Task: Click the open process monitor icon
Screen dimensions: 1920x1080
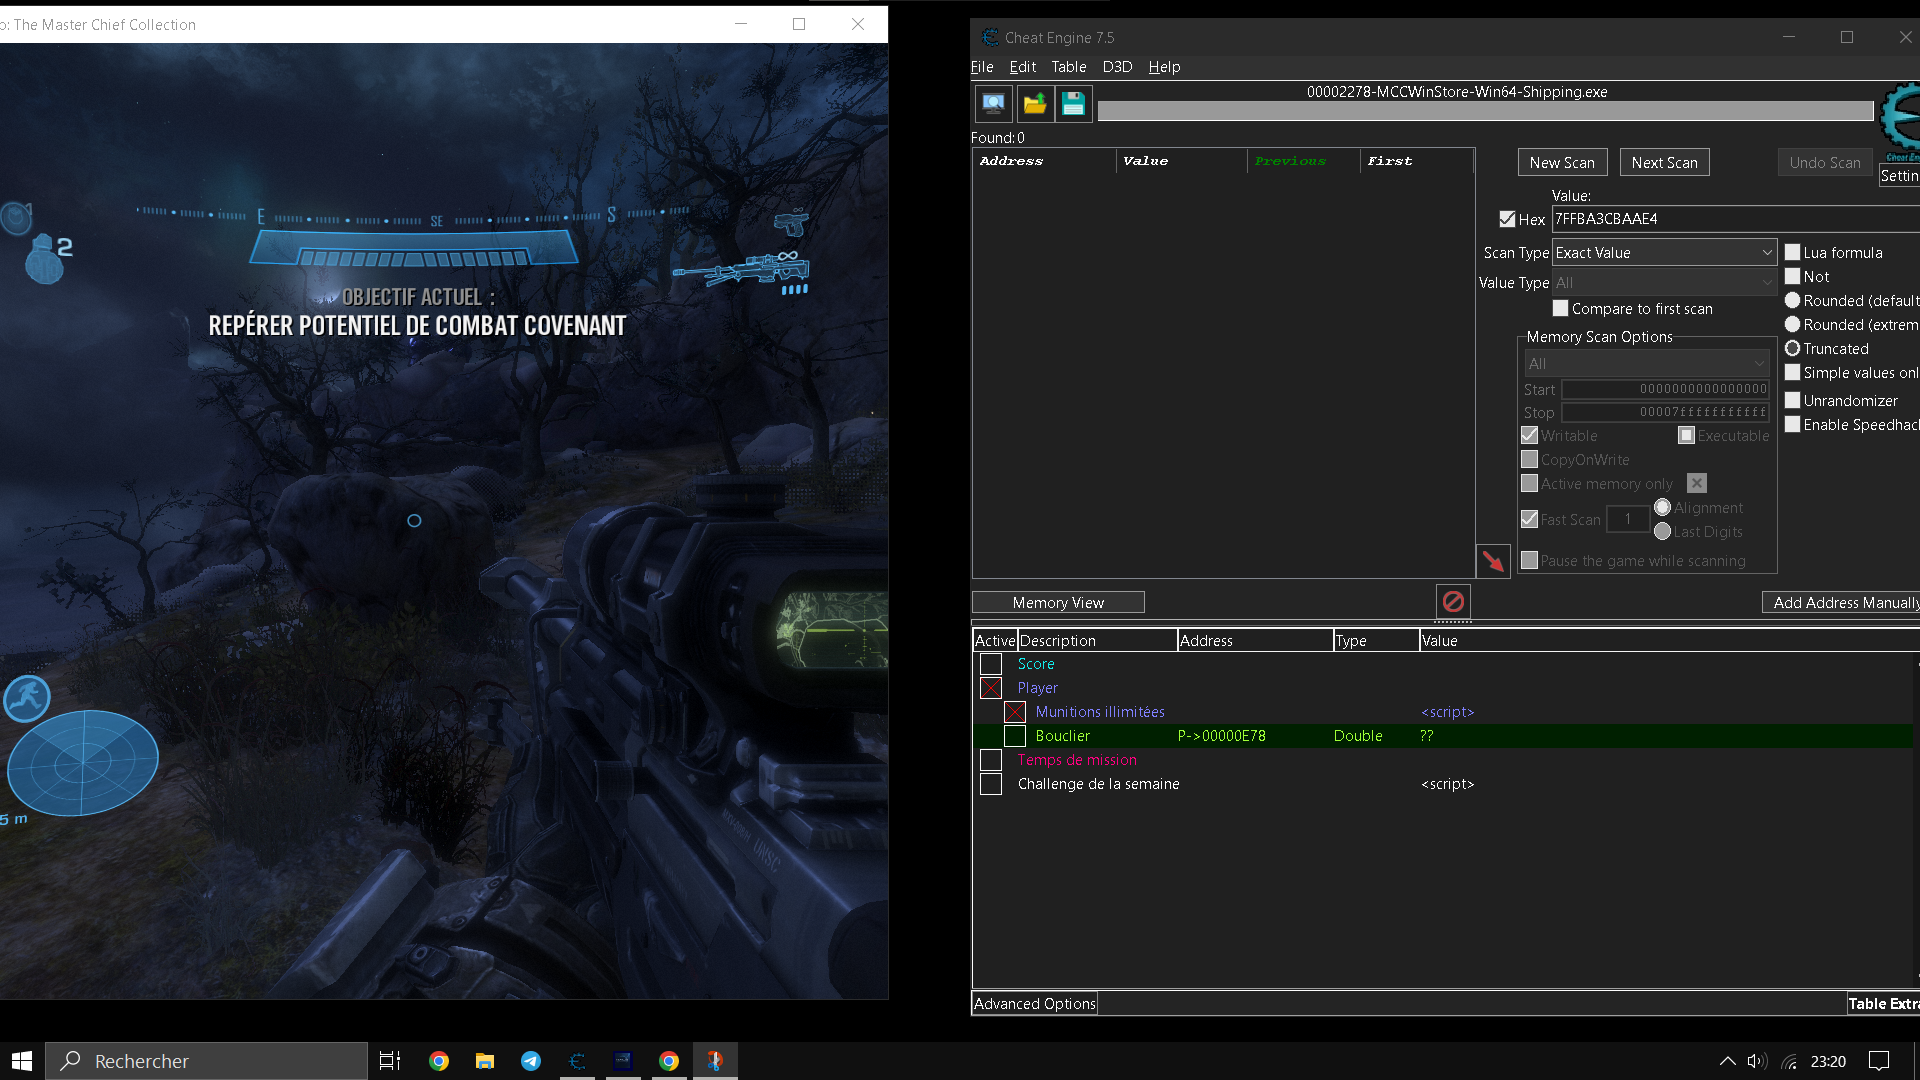Action: click(993, 103)
